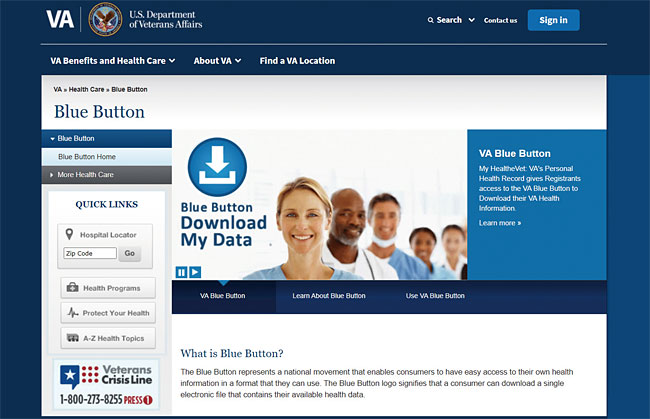Open Blue Button Home sidebar item

(107, 157)
